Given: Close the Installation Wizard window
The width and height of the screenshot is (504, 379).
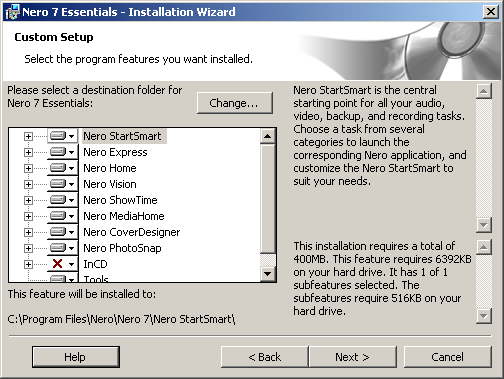Looking at the screenshot, I should [491, 12].
